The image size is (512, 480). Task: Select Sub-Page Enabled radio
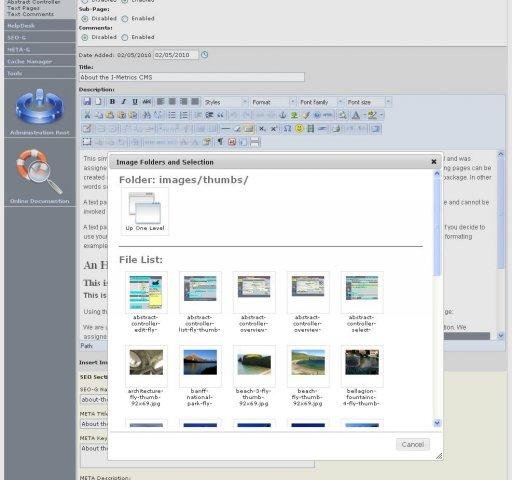pyautogui.click(x=125, y=19)
